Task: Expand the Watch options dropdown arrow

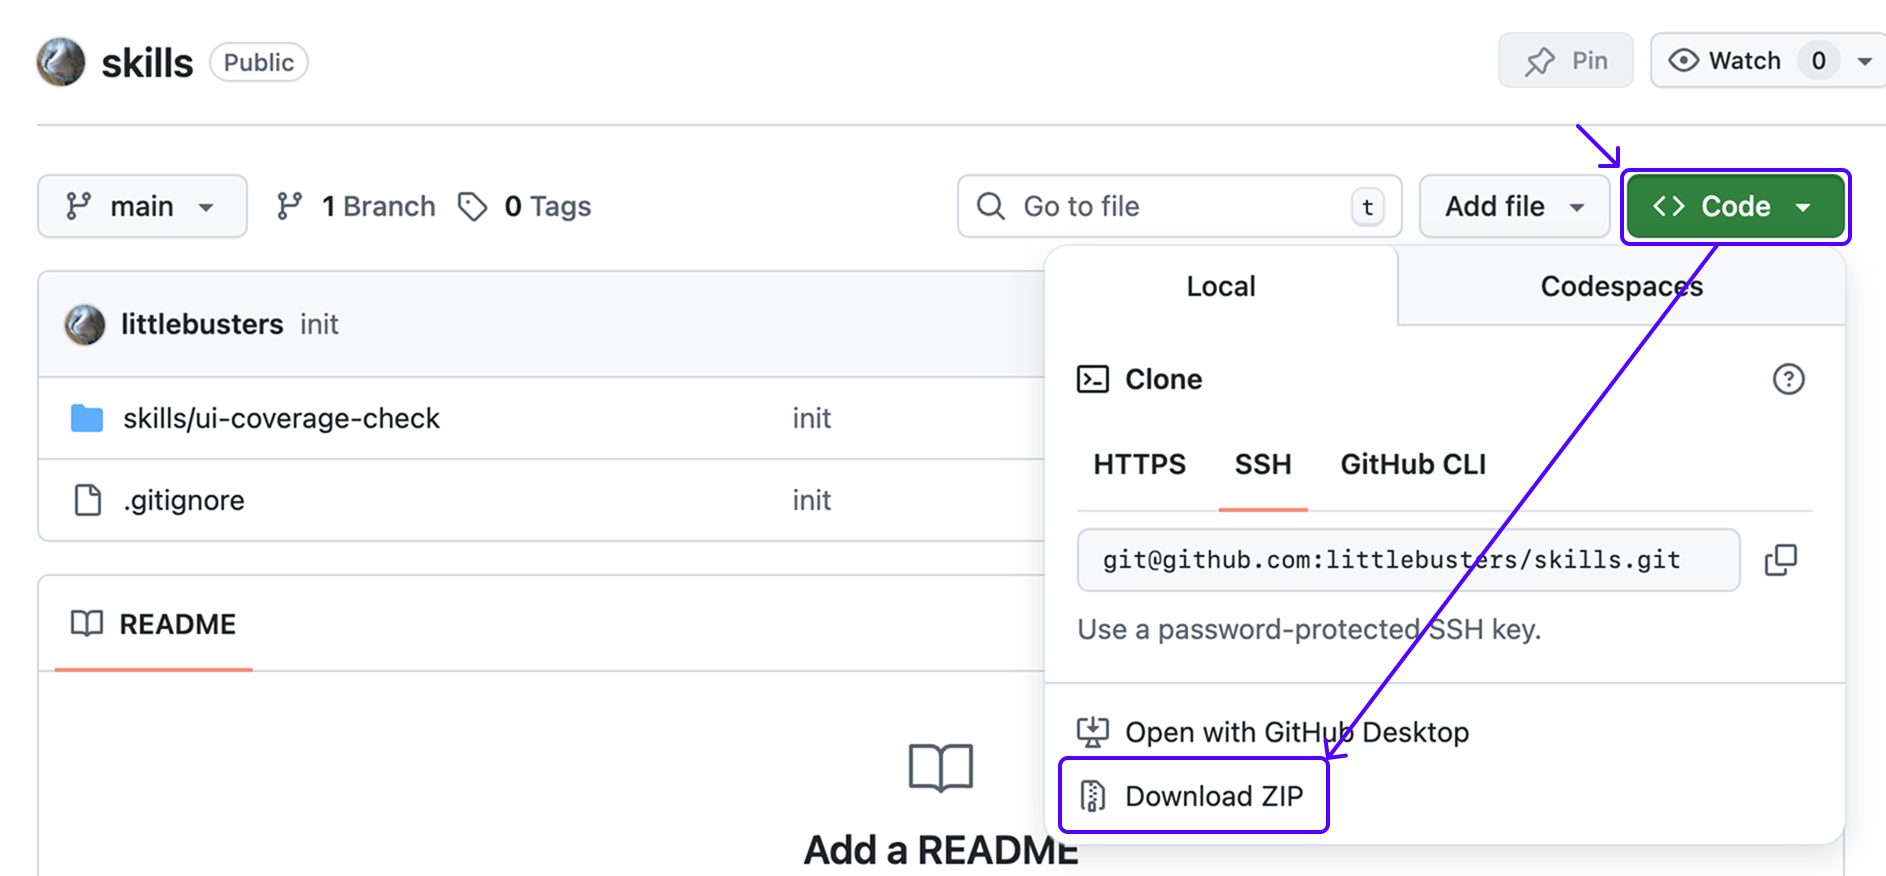Action: 1864,61
